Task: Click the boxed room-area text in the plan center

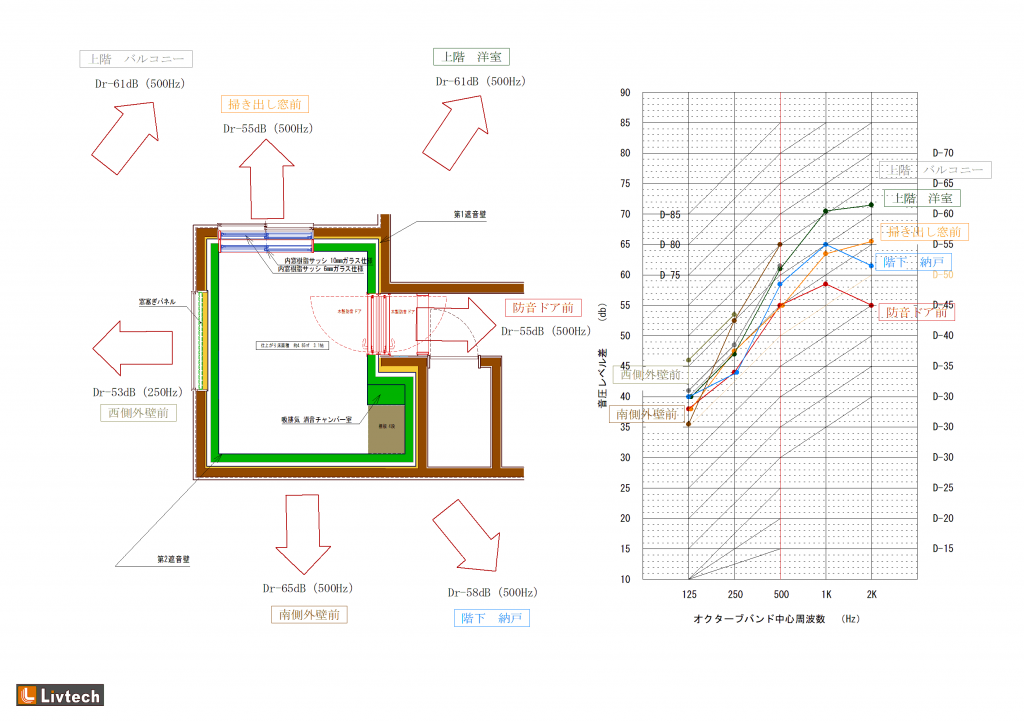Action: click(292, 345)
